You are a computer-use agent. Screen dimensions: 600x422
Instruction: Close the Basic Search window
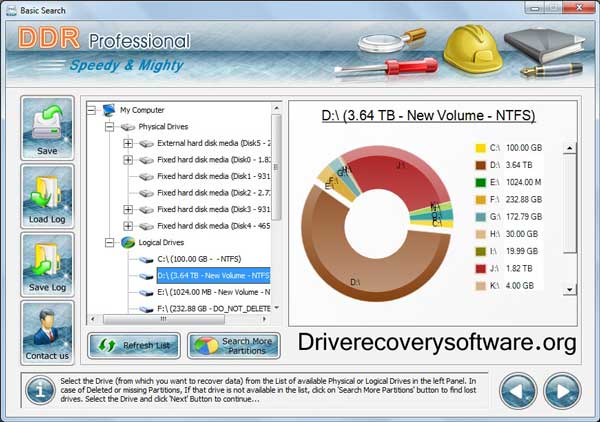(579, 7)
